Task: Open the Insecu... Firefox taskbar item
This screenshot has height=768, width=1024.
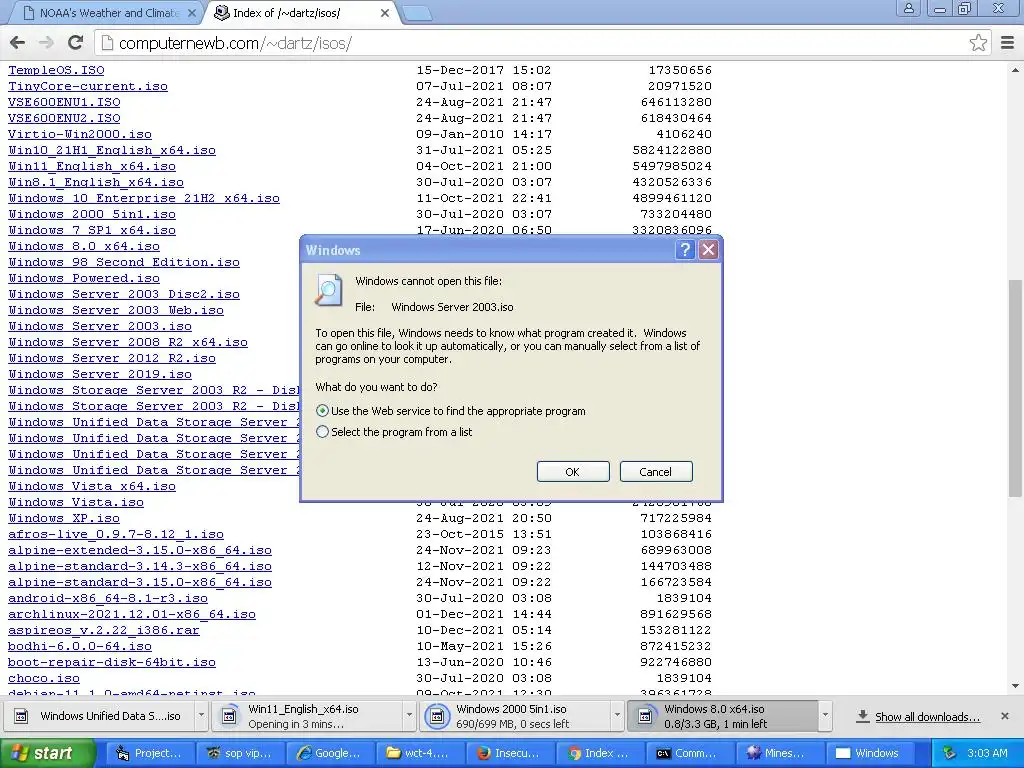Action: point(510,753)
